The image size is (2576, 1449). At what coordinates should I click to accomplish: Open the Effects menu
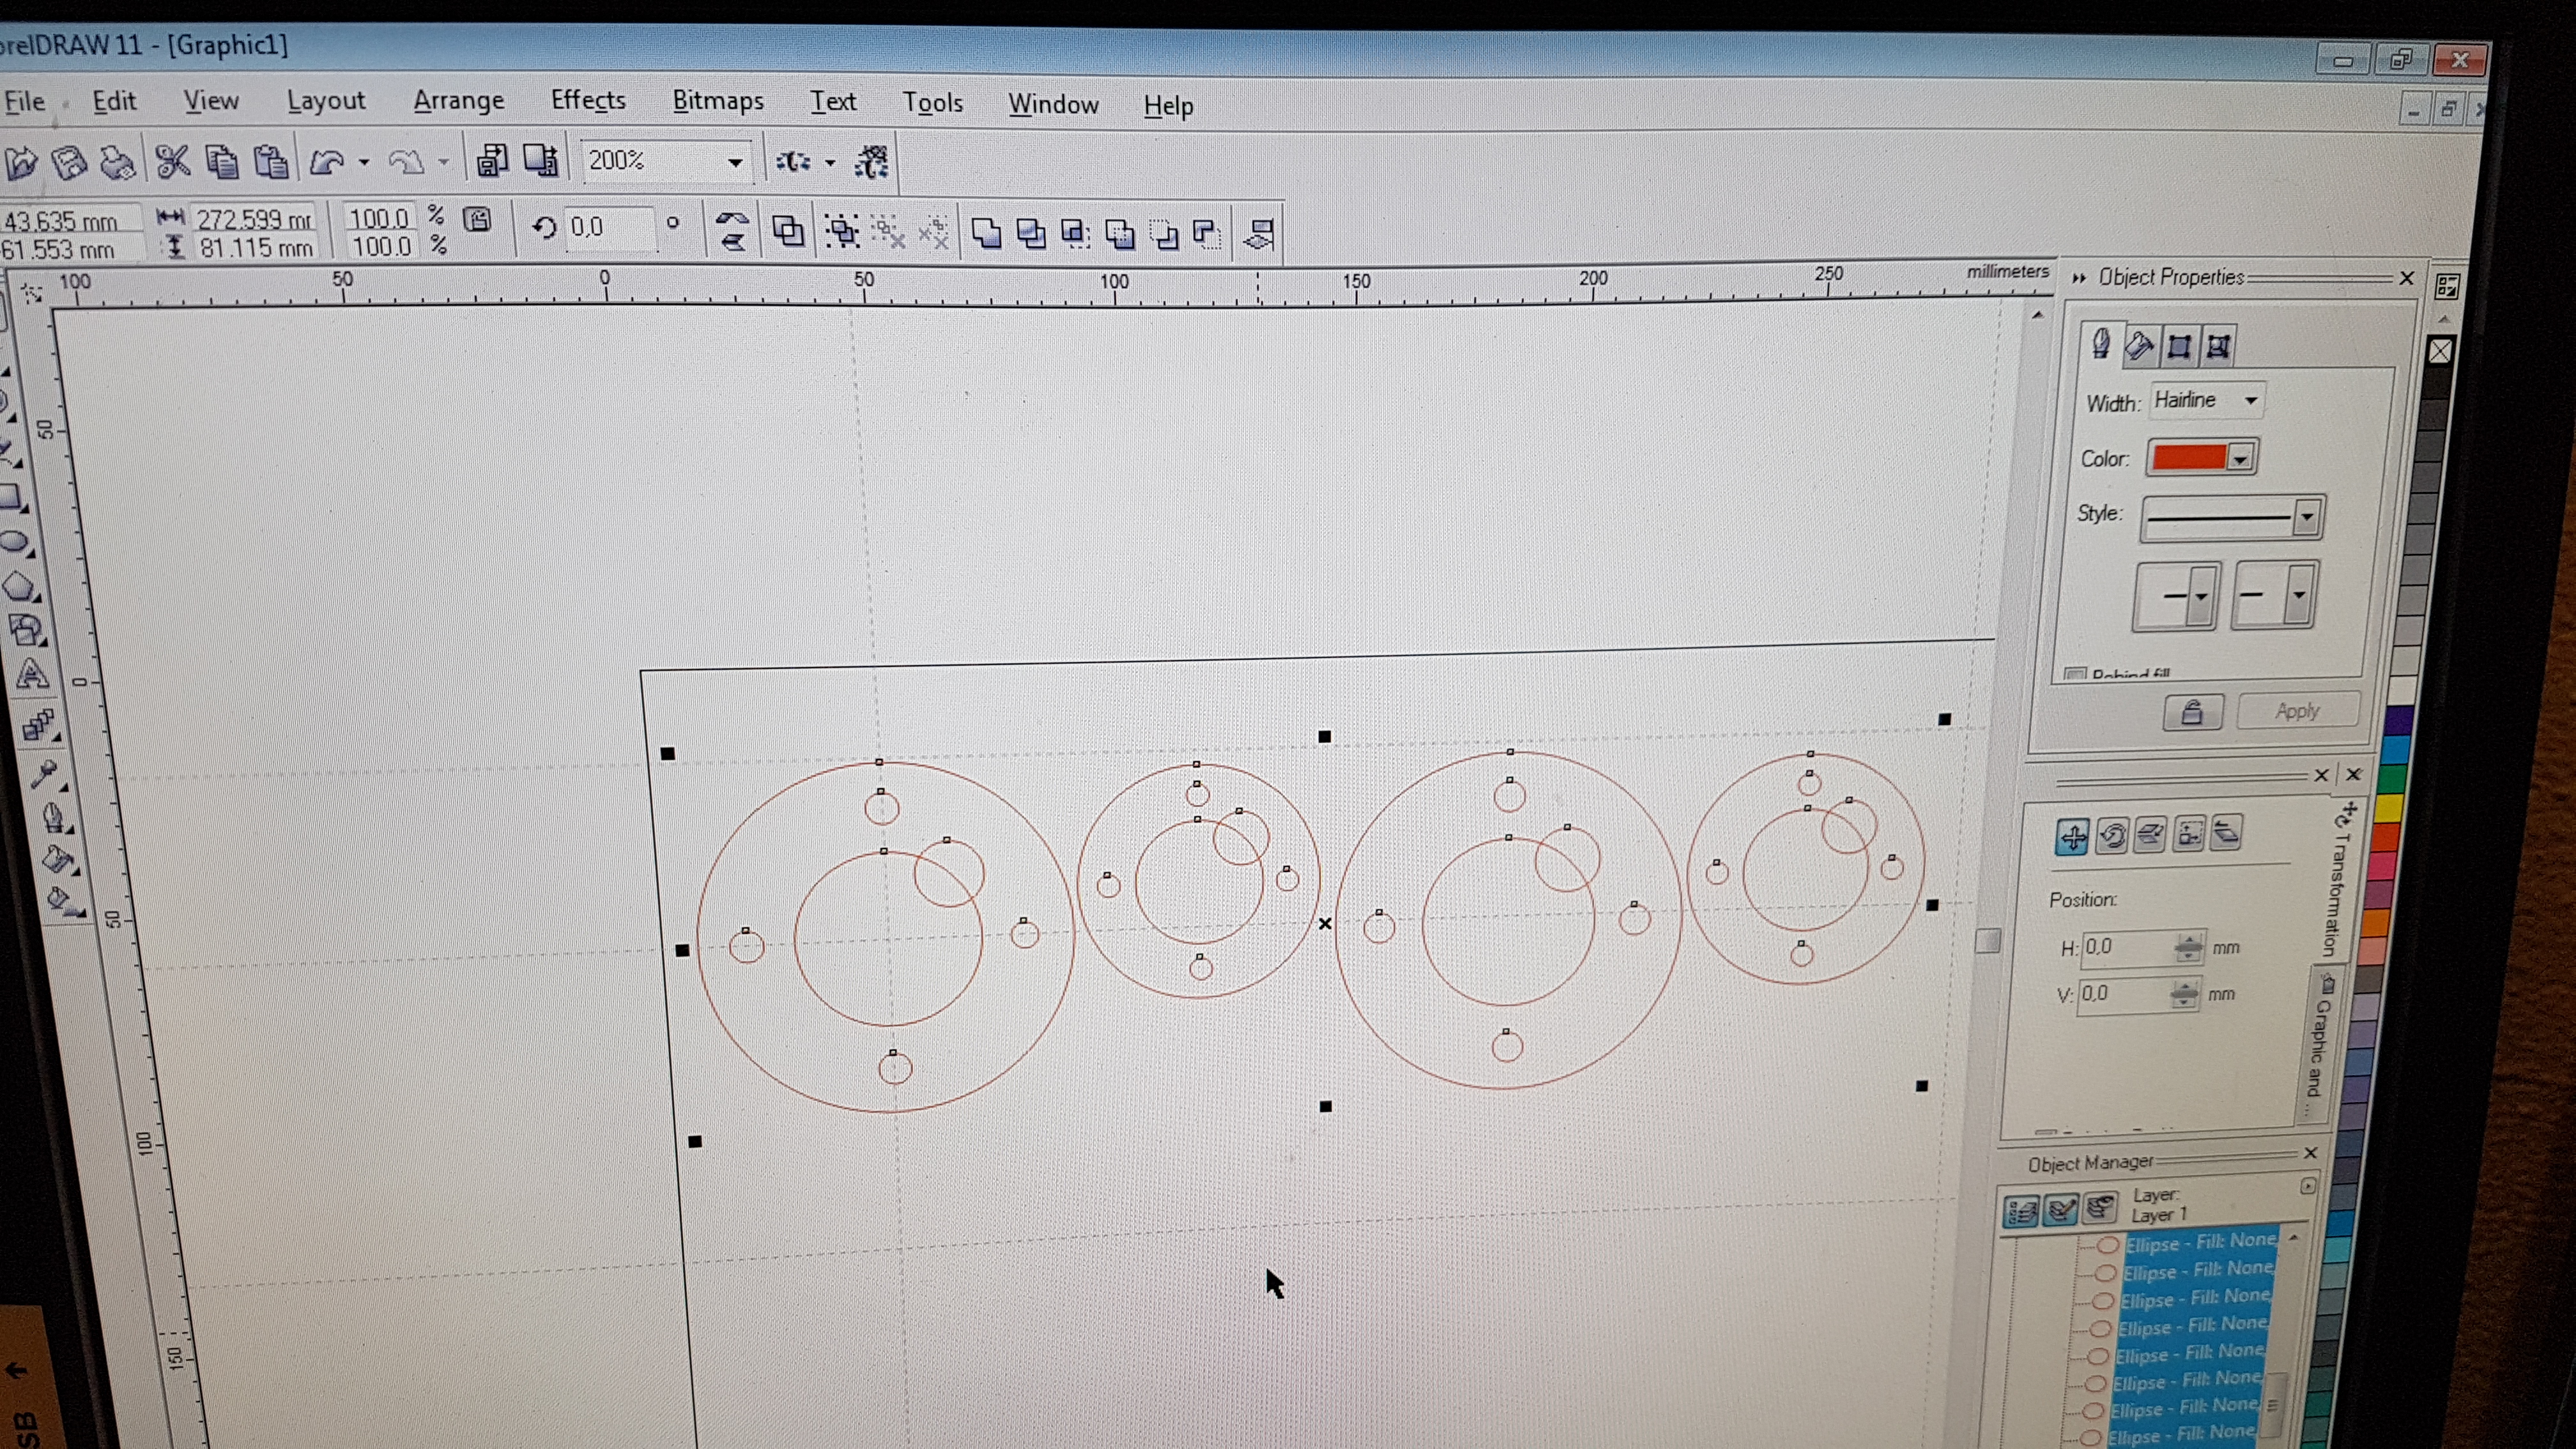point(588,101)
